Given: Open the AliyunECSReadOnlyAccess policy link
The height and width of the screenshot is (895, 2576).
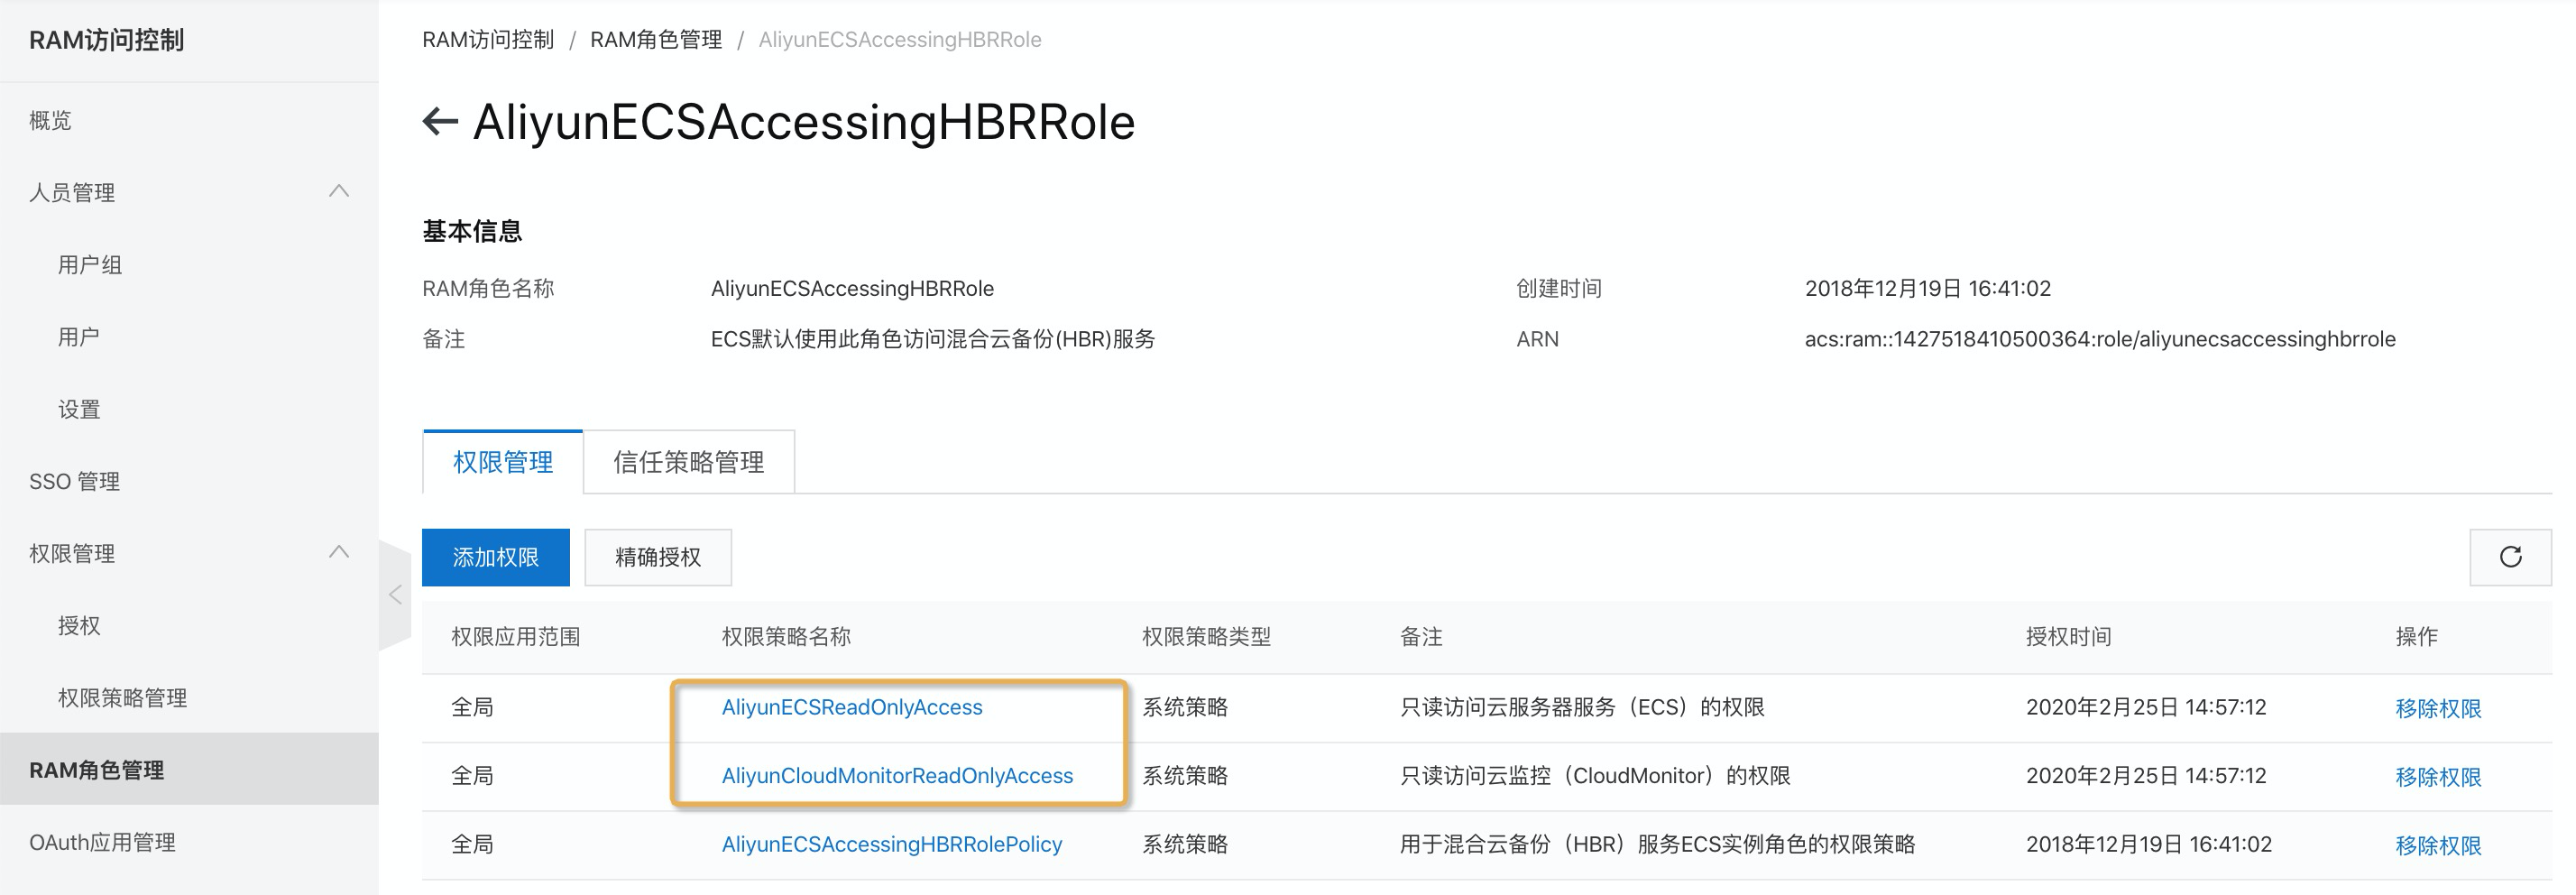Looking at the screenshot, I should [x=852, y=707].
